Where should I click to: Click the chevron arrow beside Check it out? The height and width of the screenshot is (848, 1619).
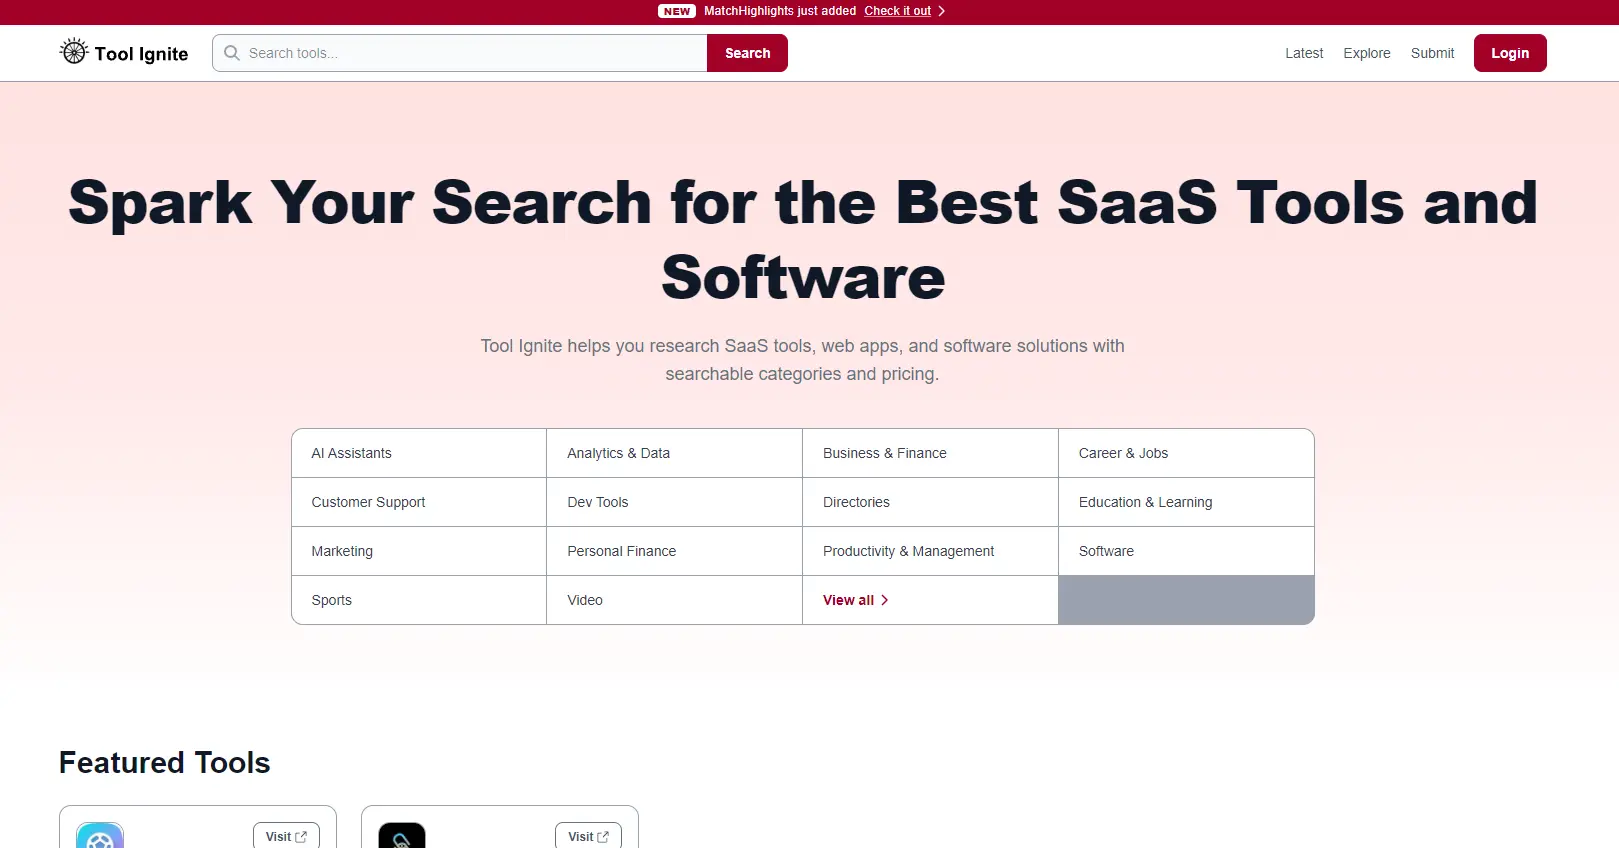942,11
